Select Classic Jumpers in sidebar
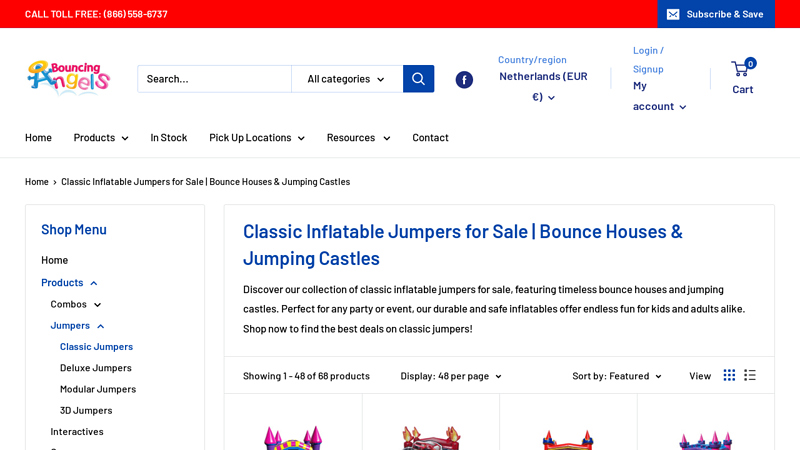 (x=96, y=346)
